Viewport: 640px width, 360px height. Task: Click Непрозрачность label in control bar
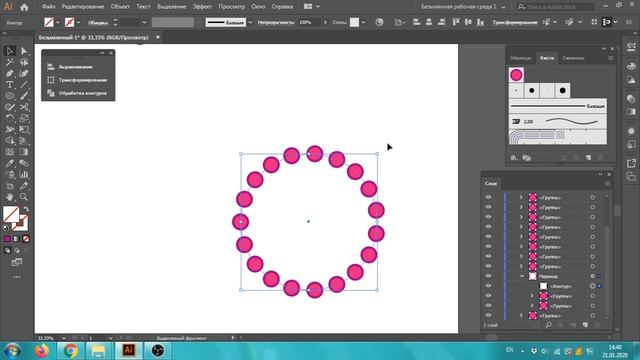point(276,22)
